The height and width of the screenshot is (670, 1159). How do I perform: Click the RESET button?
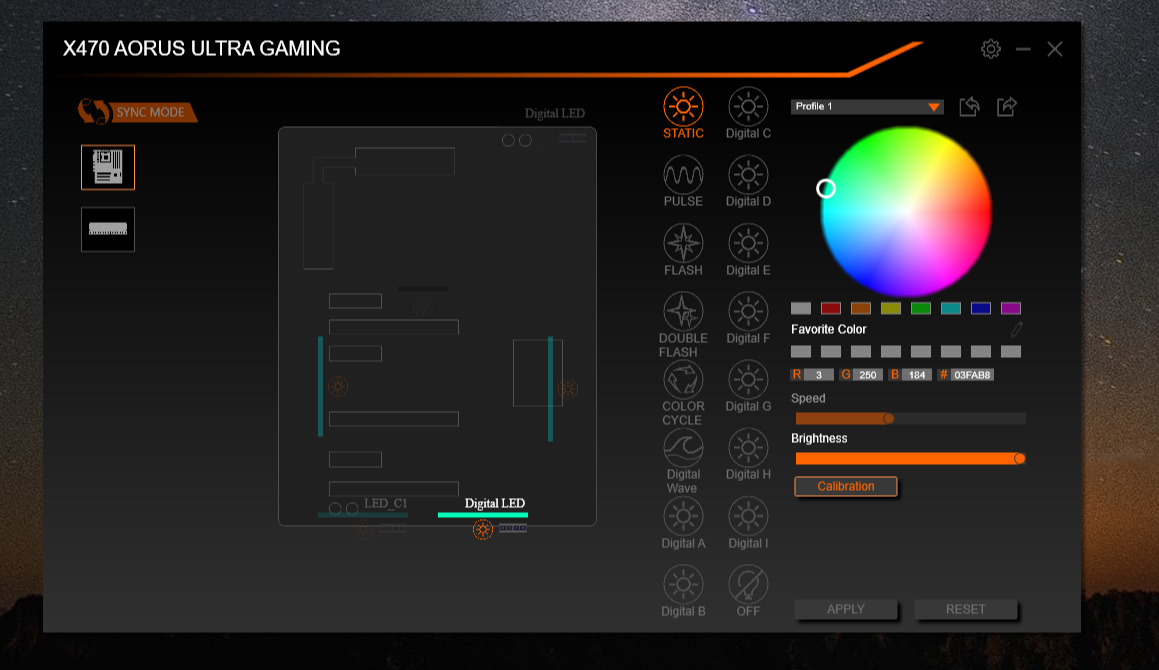(965, 609)
